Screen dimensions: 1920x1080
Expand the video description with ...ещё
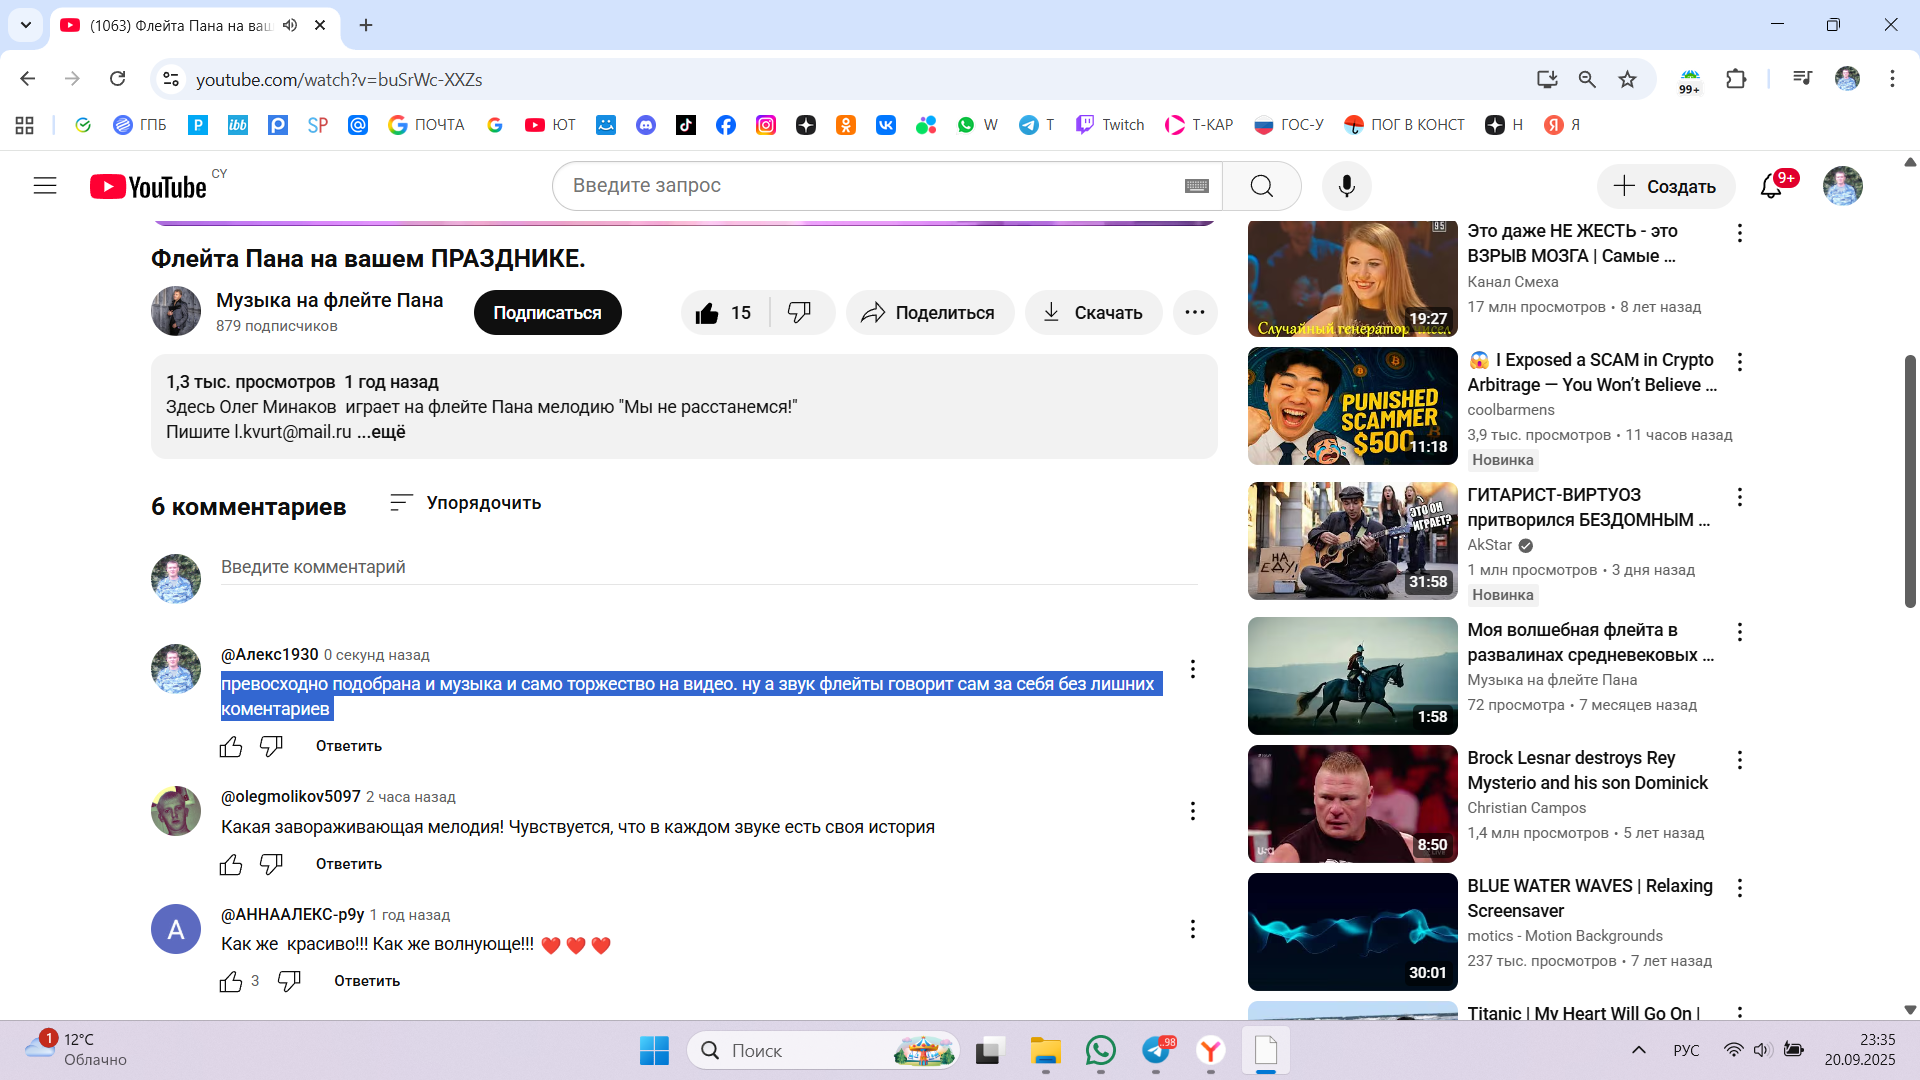pyautogui.click(x=382, y=432)
